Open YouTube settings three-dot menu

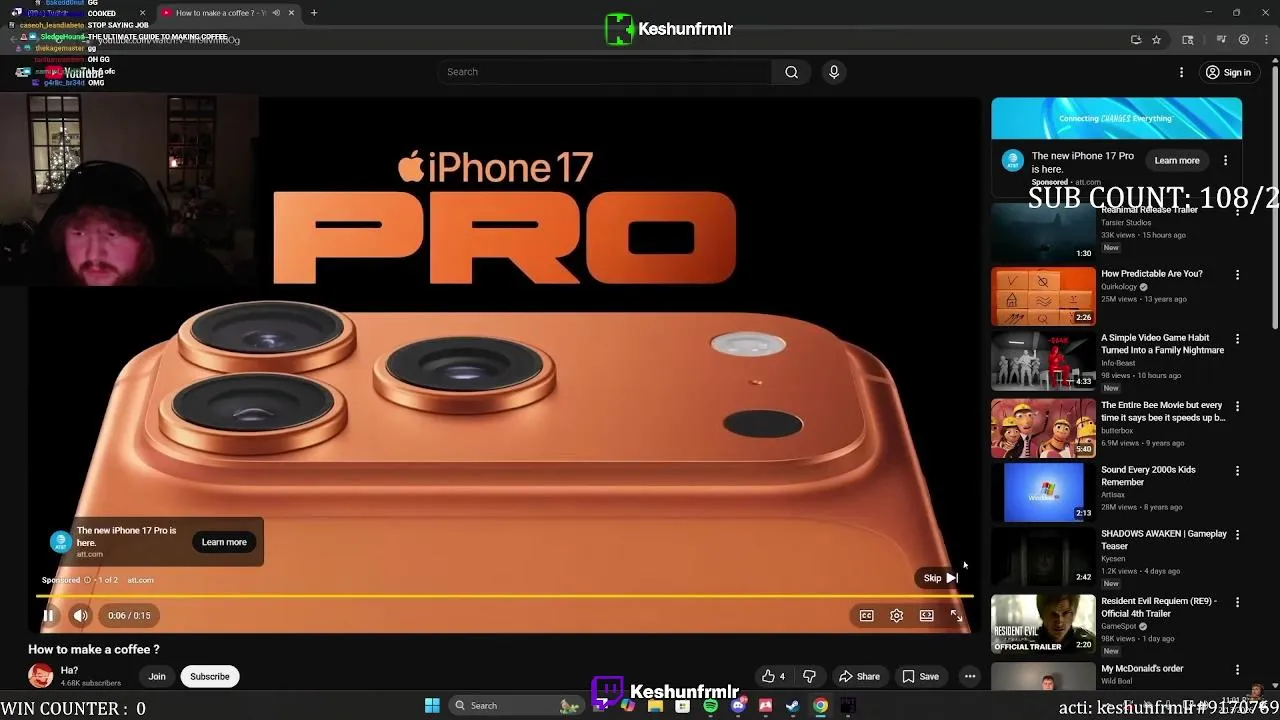coord(1181,72)
